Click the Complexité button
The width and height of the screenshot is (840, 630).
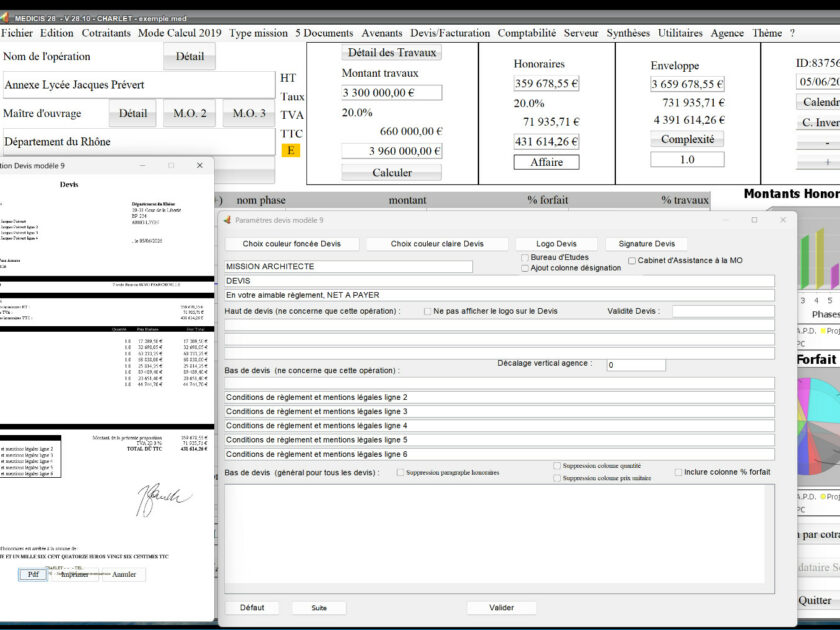click(x=687, y=139)
